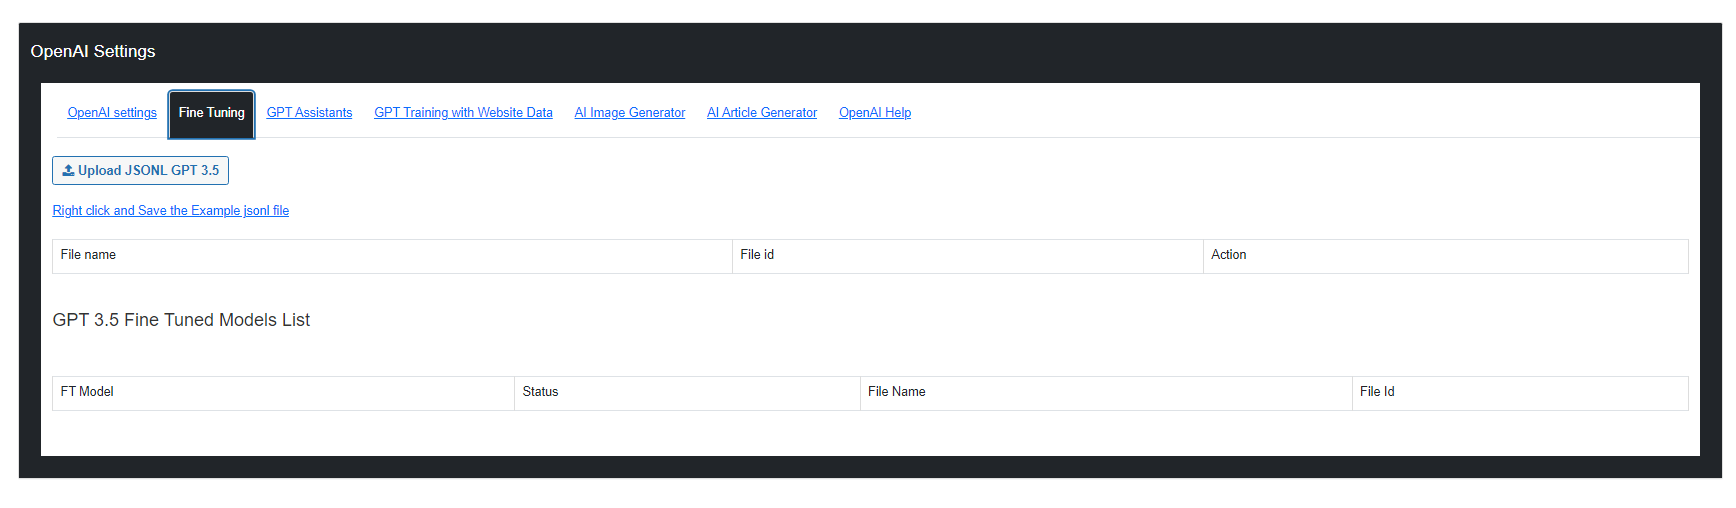Open GPT Training with Website Data tab

463,113
